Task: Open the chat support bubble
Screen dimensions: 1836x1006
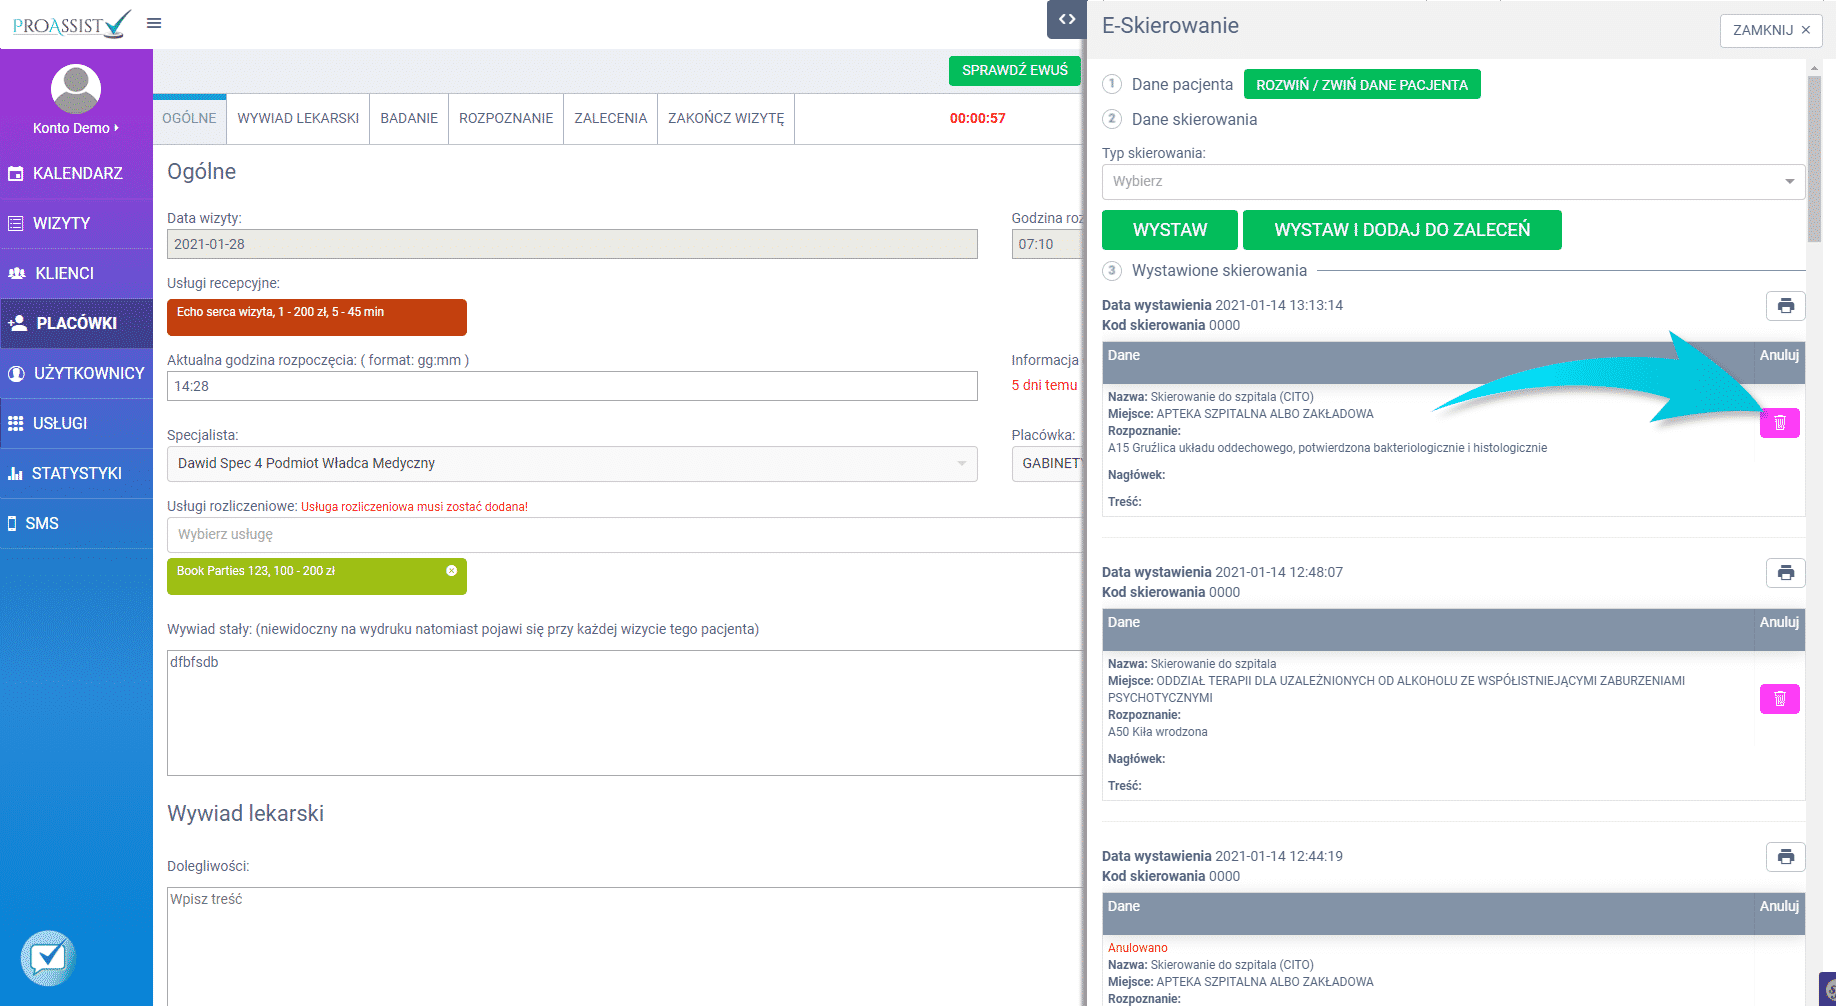Action: pyautogui.click(x=48, y=958)
